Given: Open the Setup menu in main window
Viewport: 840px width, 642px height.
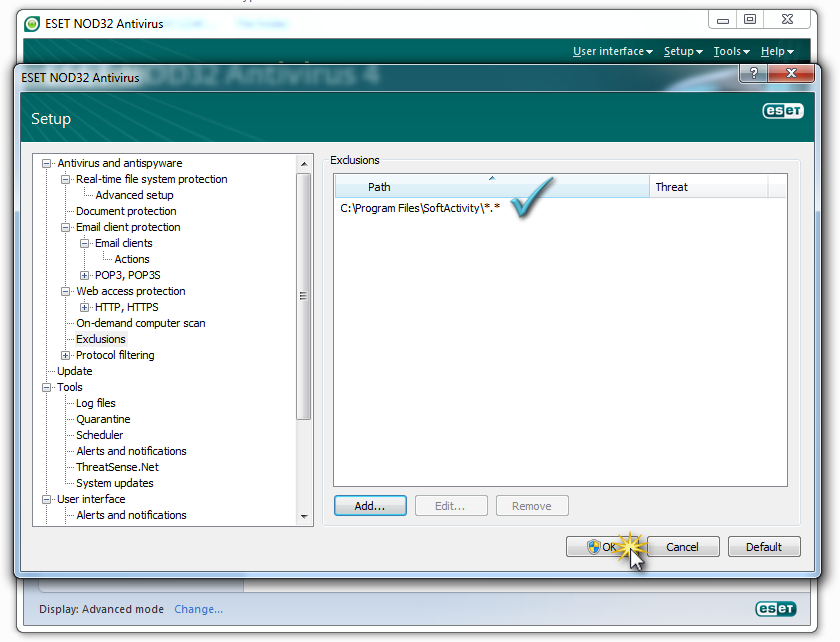Looking at the screenshot, I should tap(683, 51).
